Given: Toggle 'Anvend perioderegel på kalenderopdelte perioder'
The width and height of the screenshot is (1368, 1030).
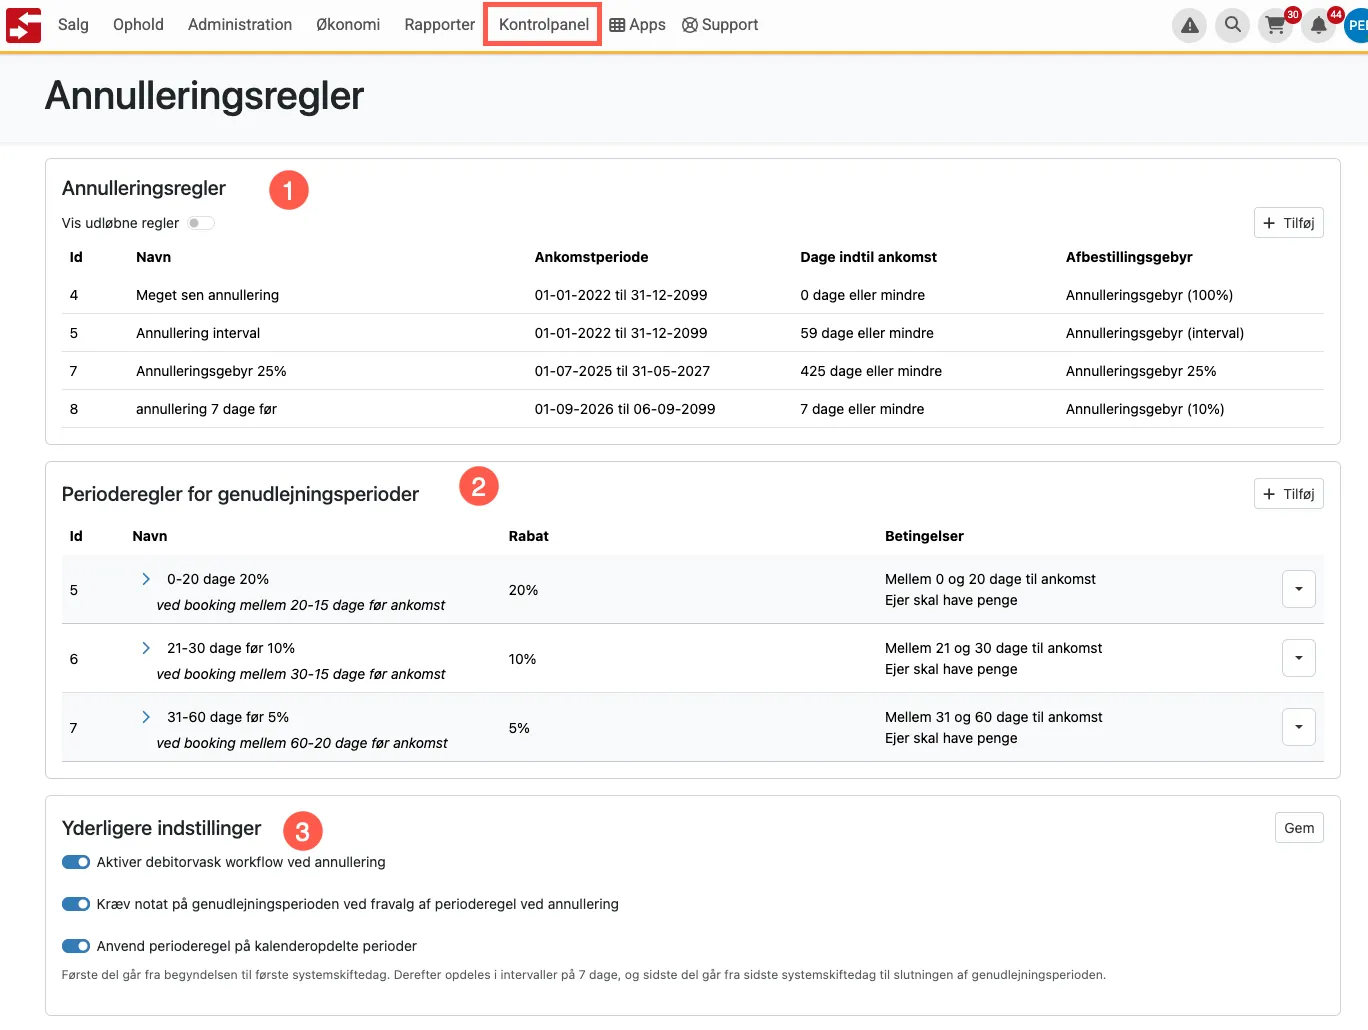Looking at the screenshot, I should [76, 946].
